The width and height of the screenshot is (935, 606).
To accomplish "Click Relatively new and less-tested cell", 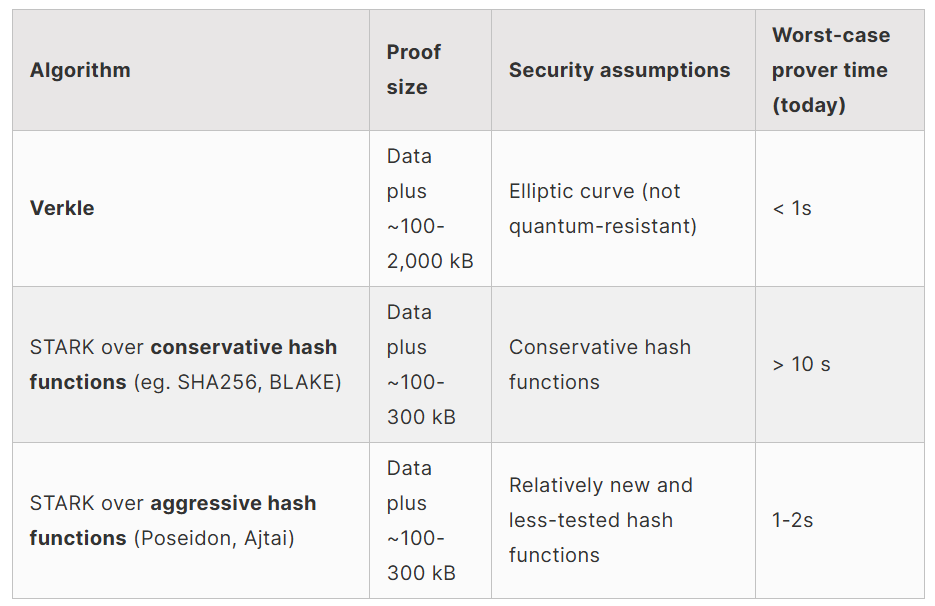I will (x=600, y=520).
